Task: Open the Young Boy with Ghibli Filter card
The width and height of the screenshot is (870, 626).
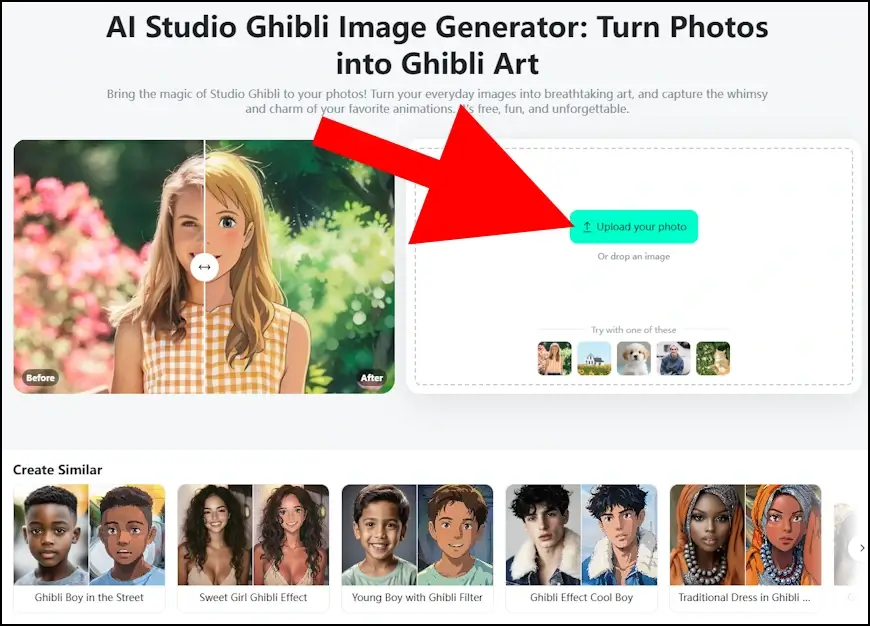Action: pos(417,548)
